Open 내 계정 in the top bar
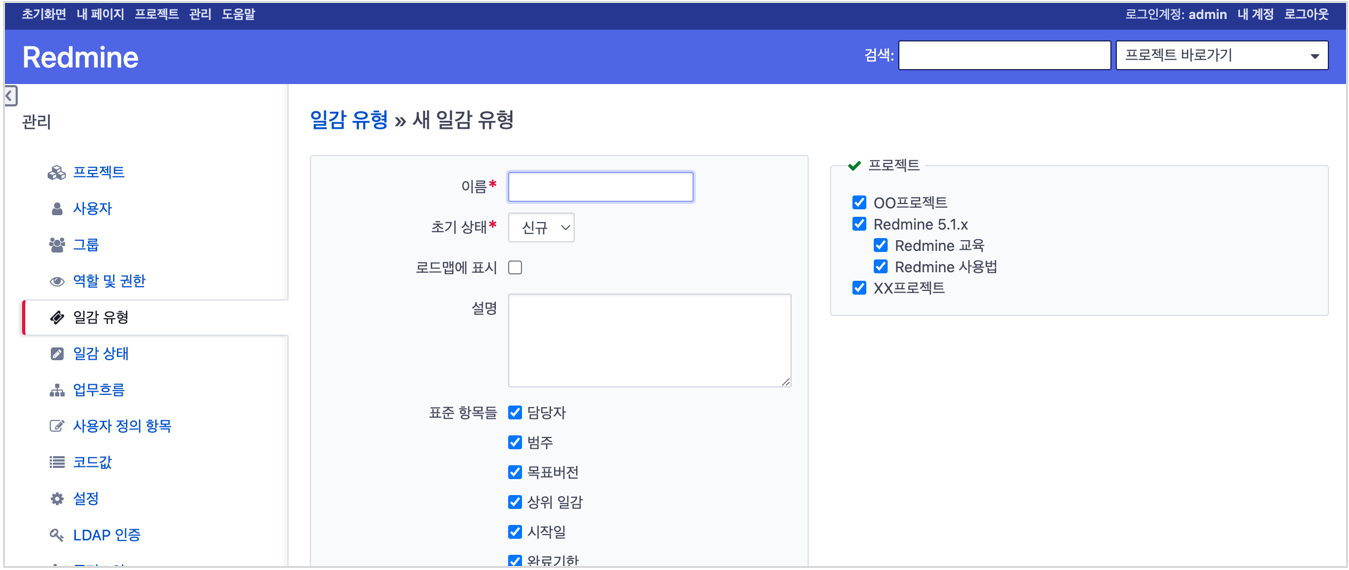This screenshot has width=1349, height=570. tap(1255, 15)
